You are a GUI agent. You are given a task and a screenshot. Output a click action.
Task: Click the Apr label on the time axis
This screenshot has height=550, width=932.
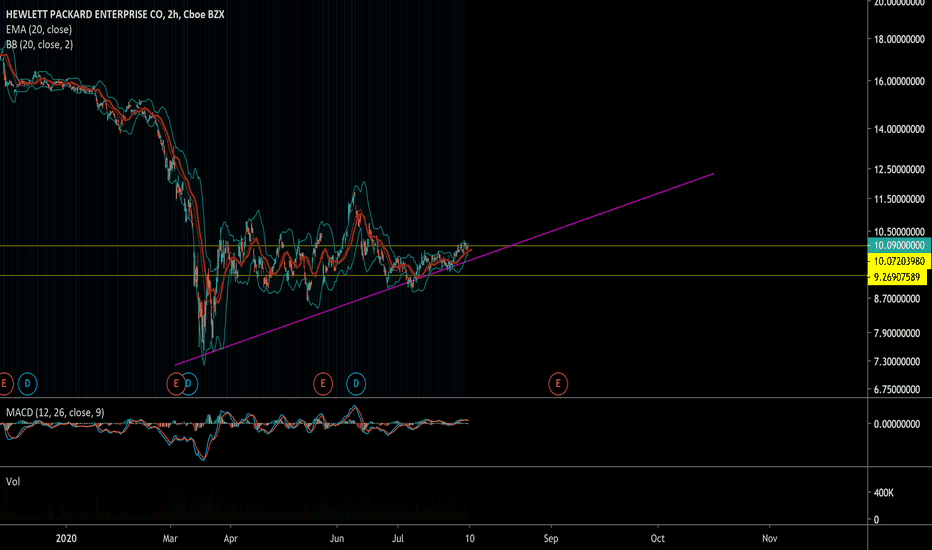[x=230, y=539]
